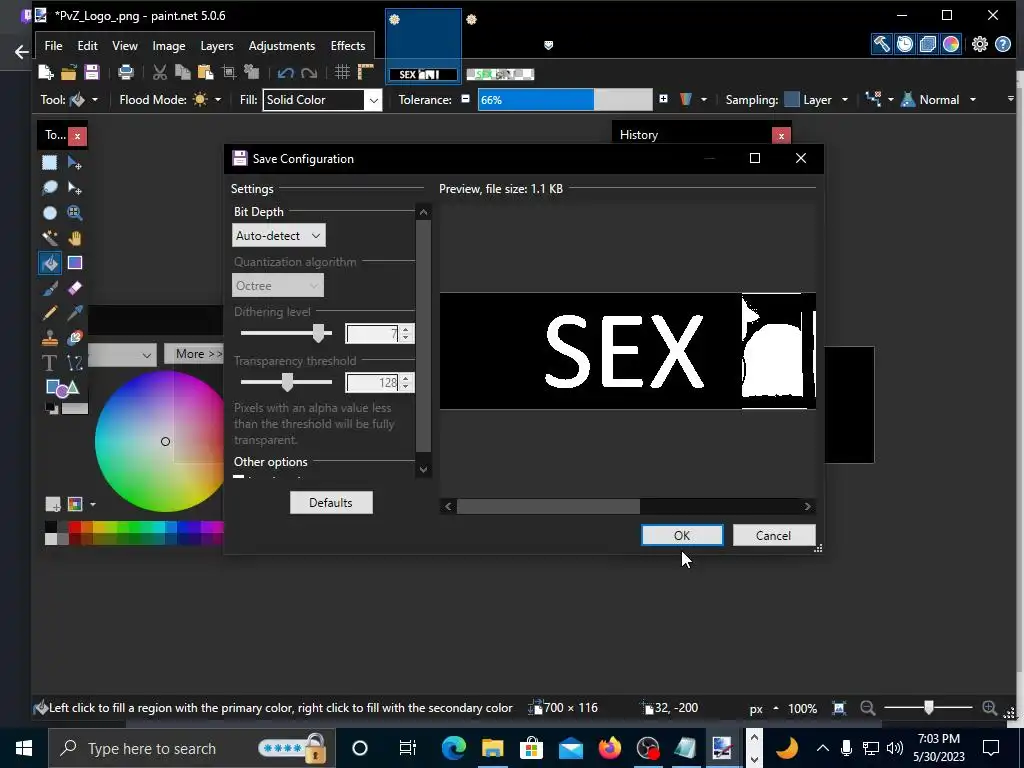Click the Print toolbar icon
The width and height of the screenshot is (1024, 768).
click(125, 72)
